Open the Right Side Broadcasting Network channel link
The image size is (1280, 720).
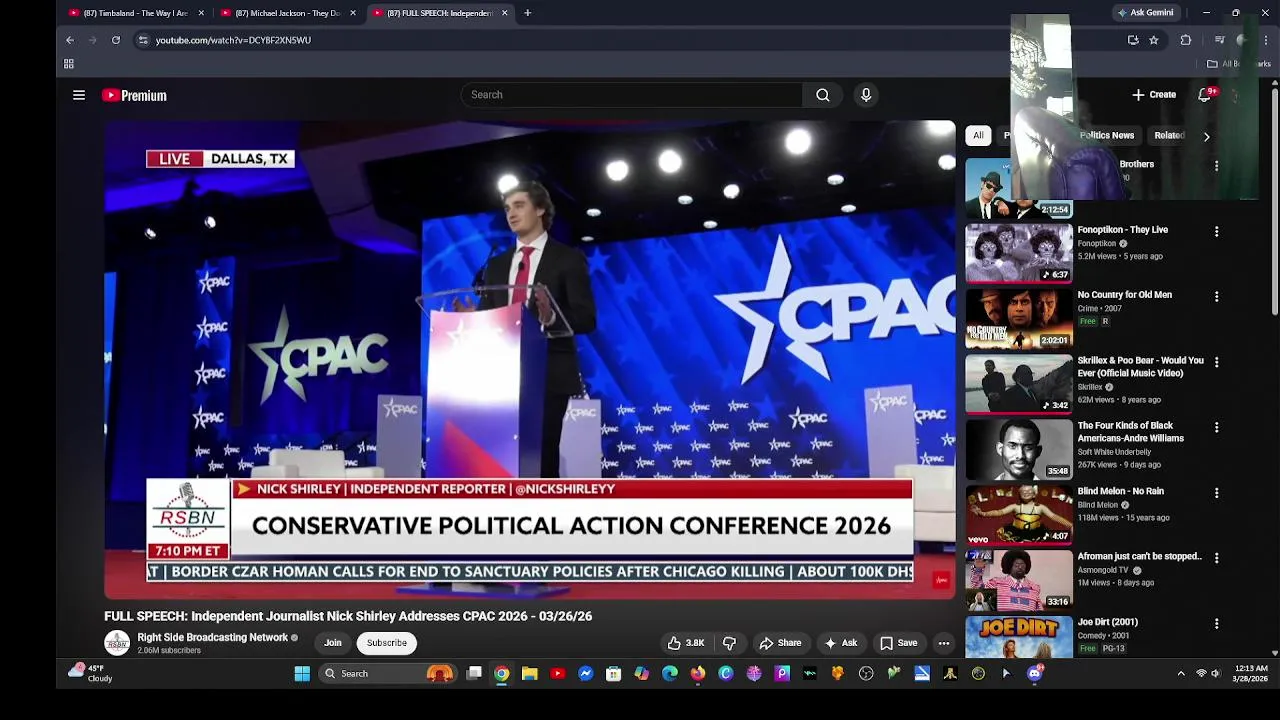click(x=212, y=637)
